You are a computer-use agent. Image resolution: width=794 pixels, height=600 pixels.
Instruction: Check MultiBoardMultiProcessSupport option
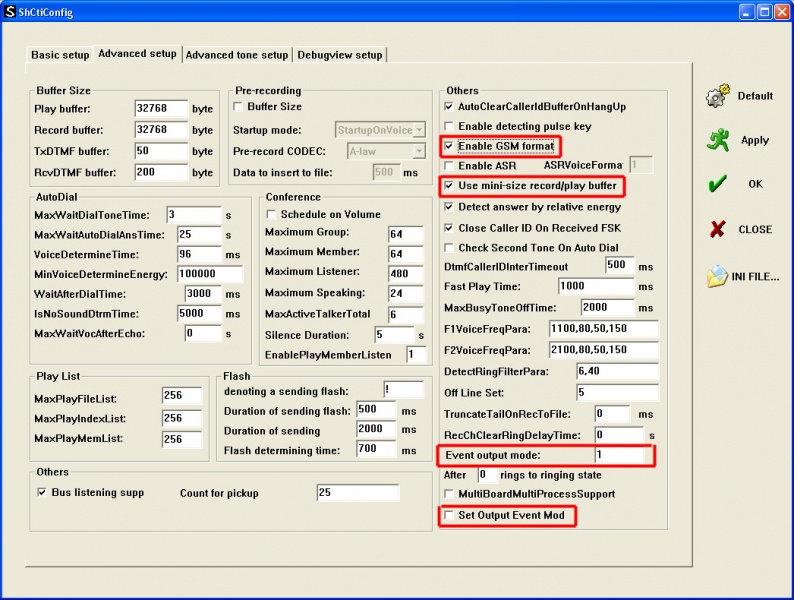click(448, 494)
